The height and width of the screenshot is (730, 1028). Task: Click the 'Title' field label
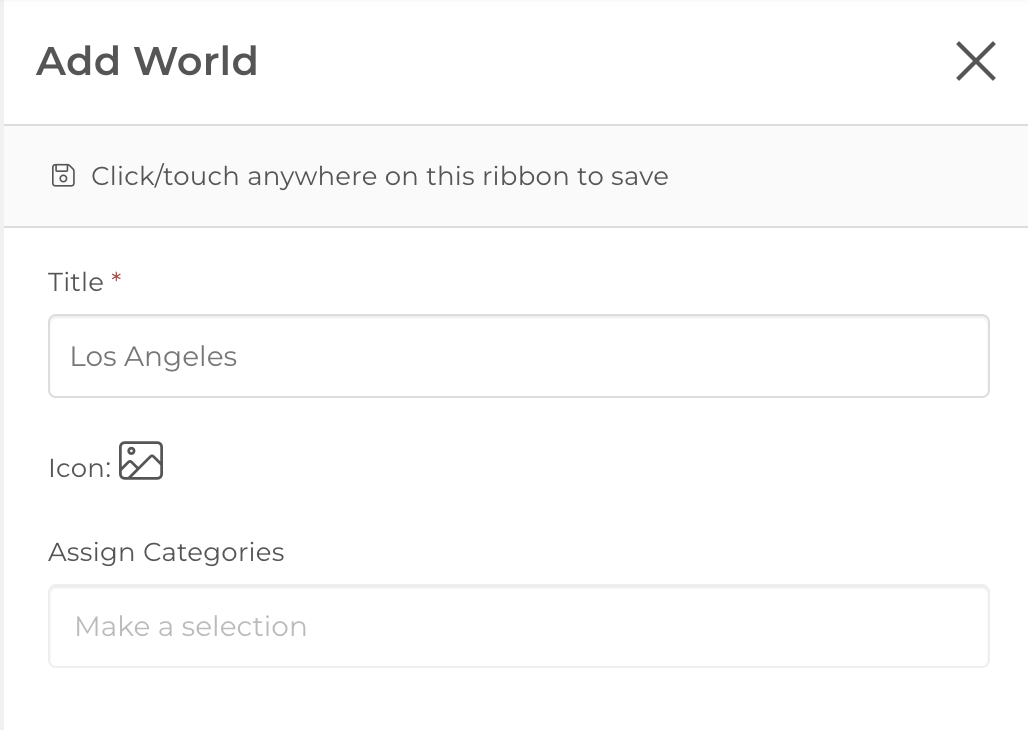coord(76,282)
